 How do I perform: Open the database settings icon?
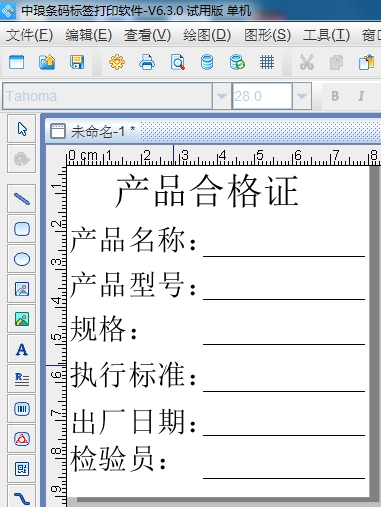(x=207, y=62)
